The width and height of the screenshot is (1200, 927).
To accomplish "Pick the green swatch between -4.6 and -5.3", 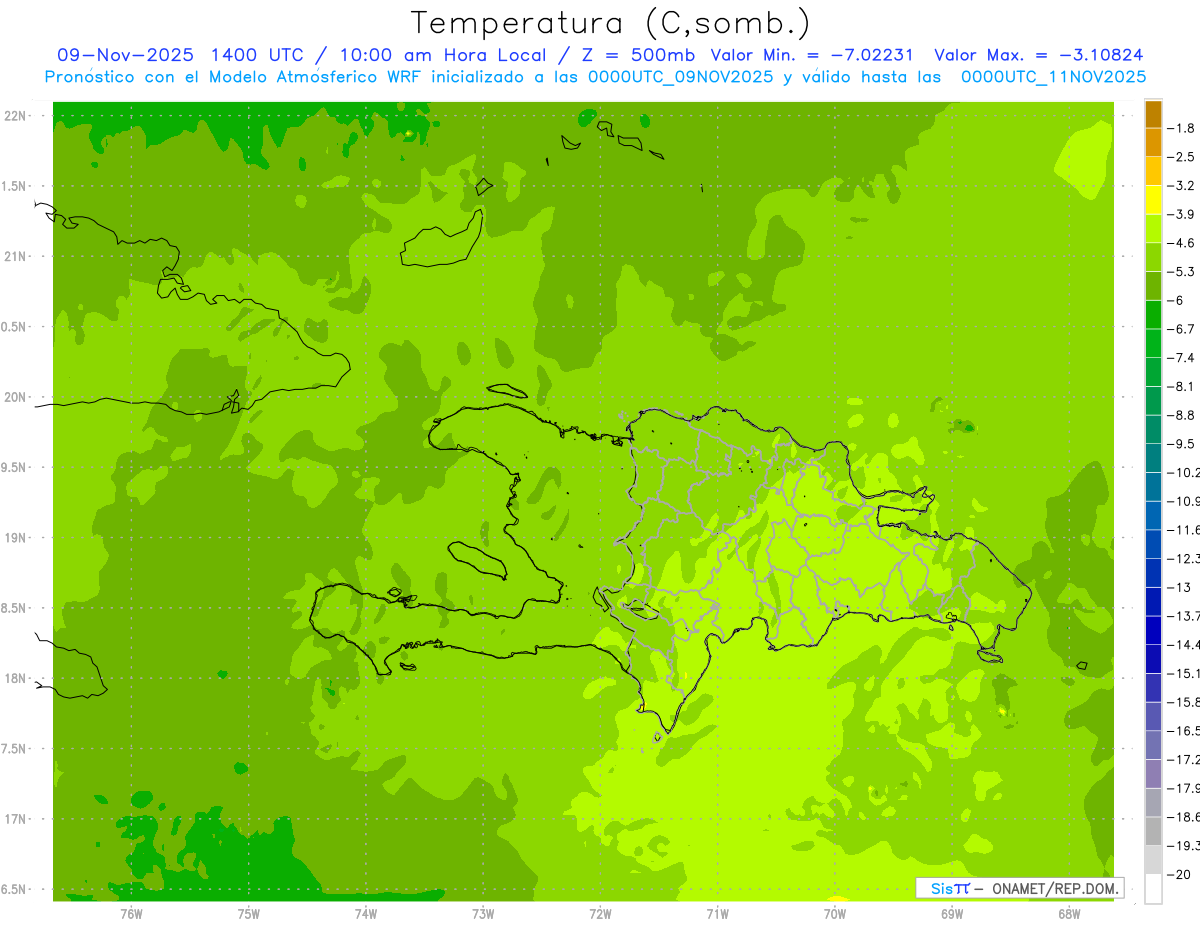I will (x=1153, y=257).
